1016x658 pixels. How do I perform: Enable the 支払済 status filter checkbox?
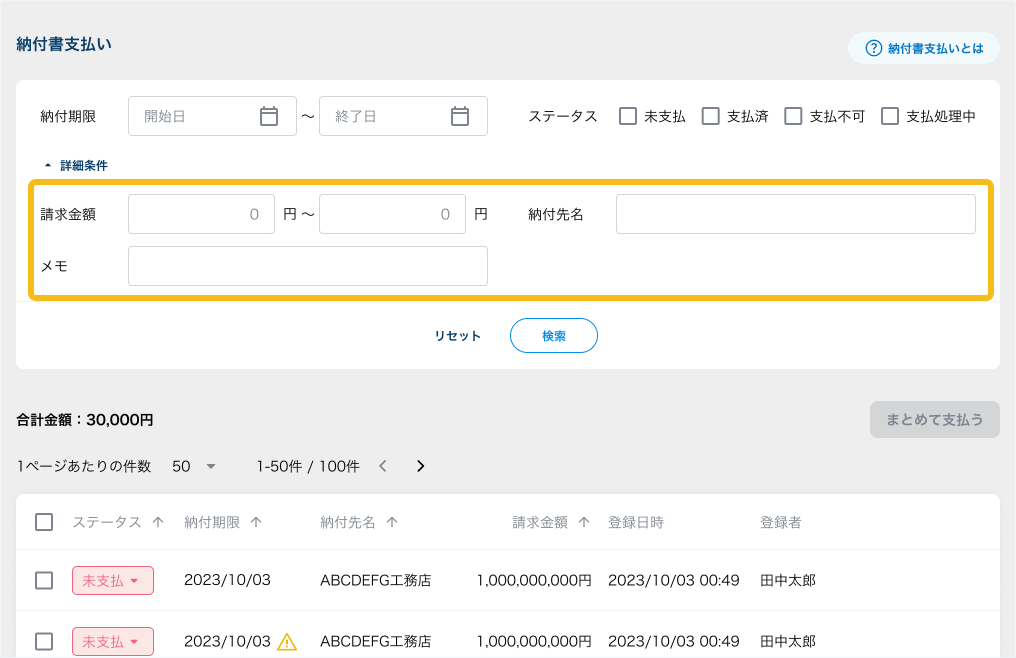[711, 116]
